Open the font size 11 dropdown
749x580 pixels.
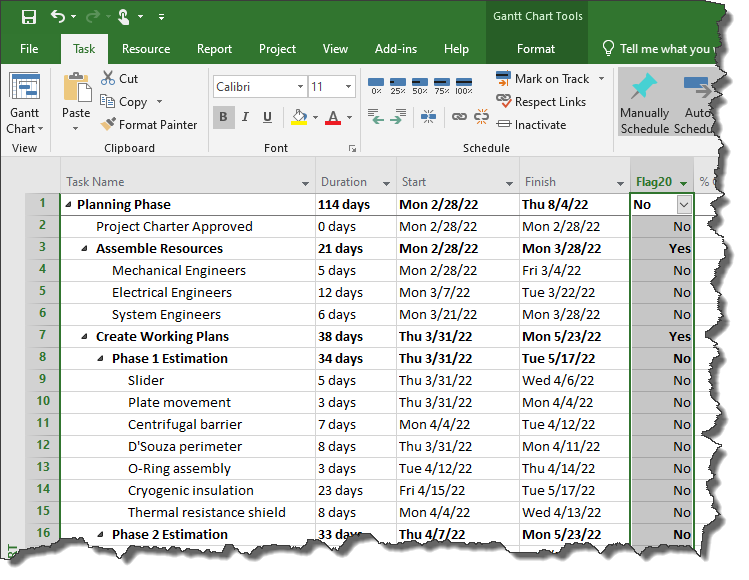[349, 86]
